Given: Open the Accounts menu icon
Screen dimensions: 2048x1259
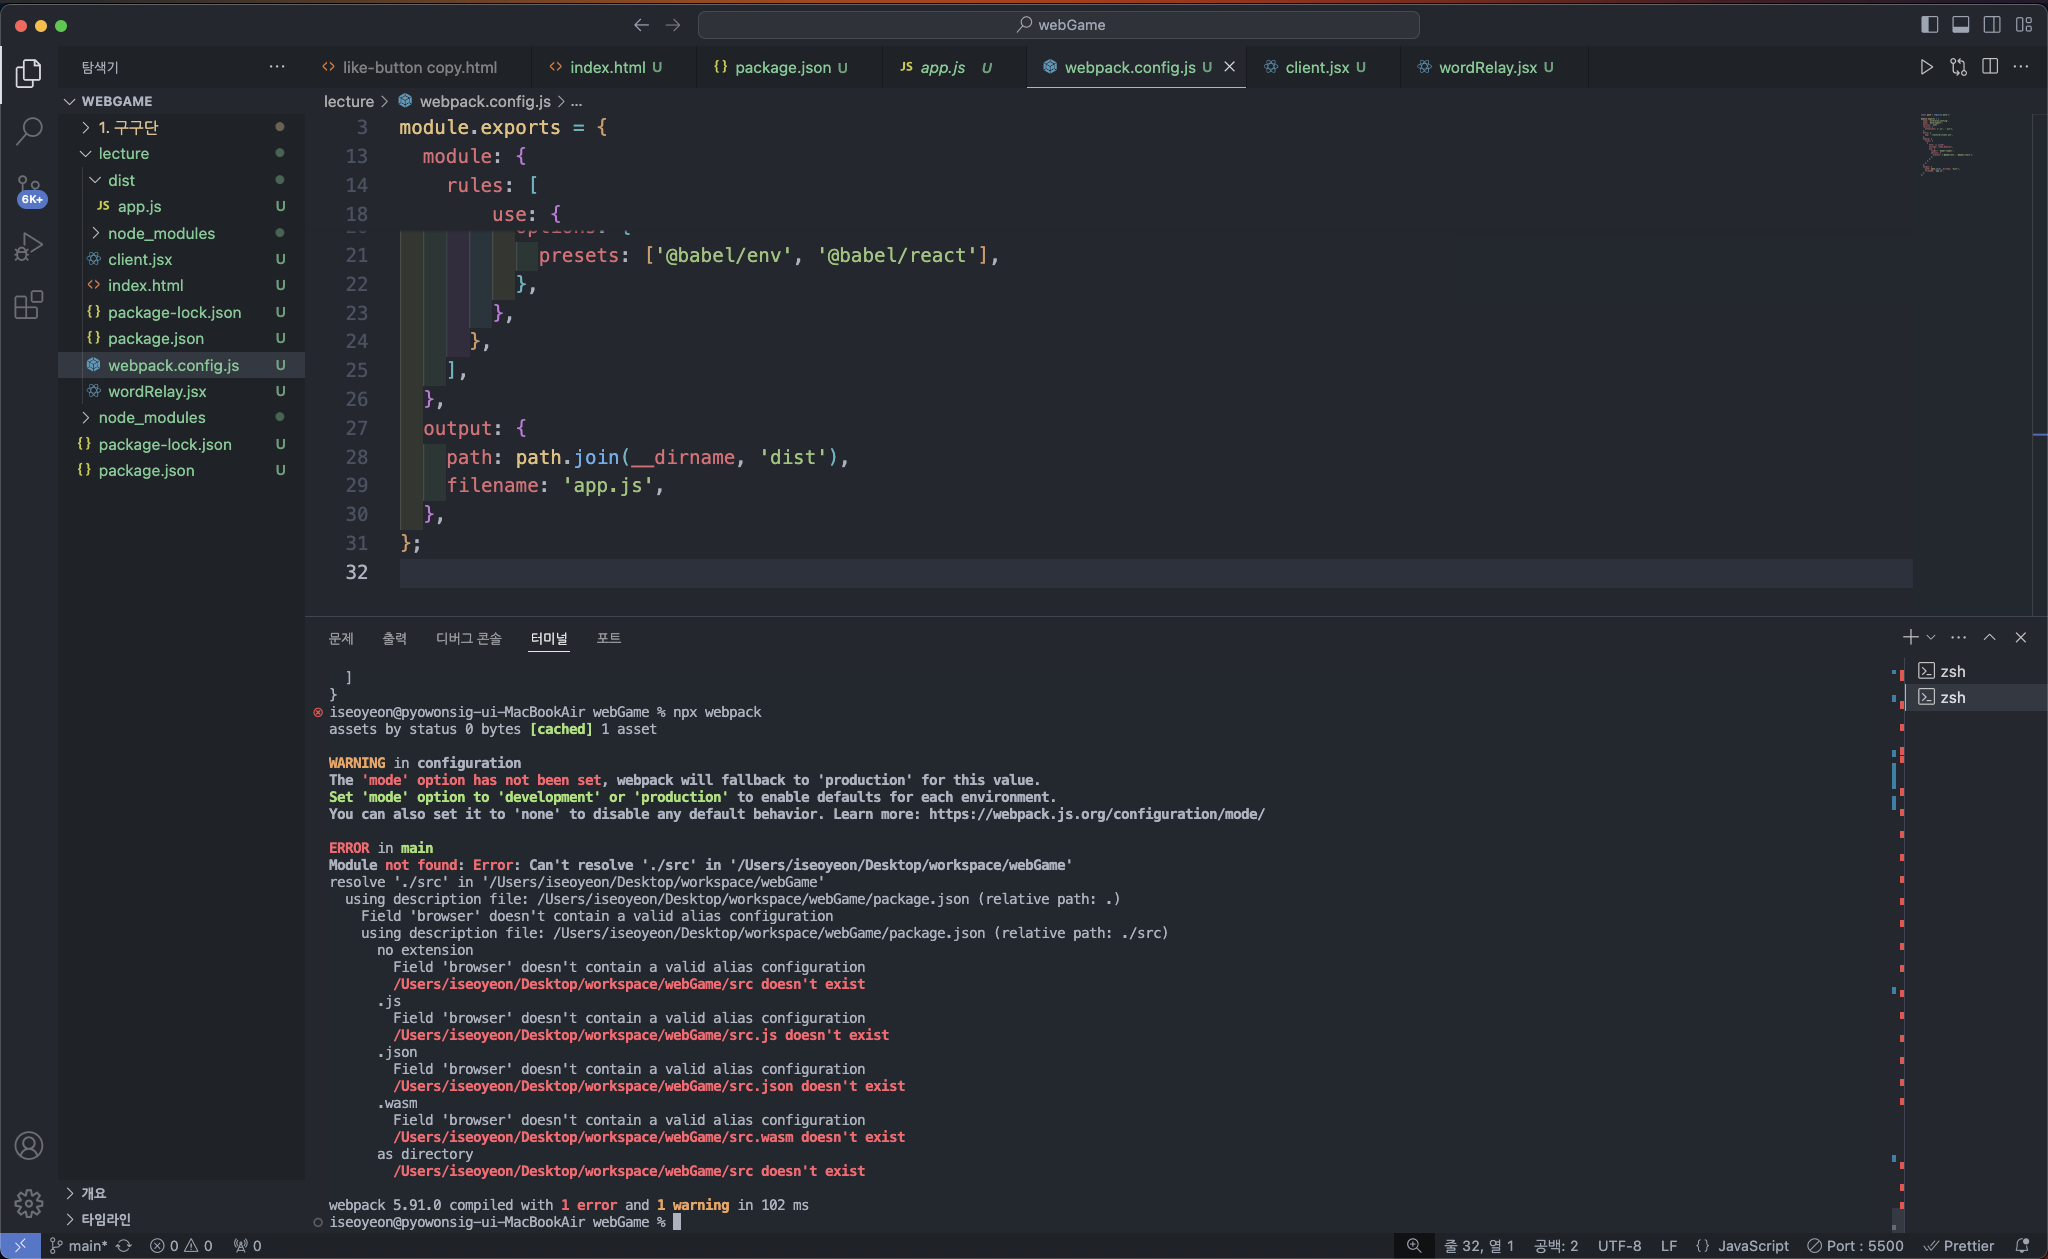Looking at the screenshot, I should [29, 1146].
